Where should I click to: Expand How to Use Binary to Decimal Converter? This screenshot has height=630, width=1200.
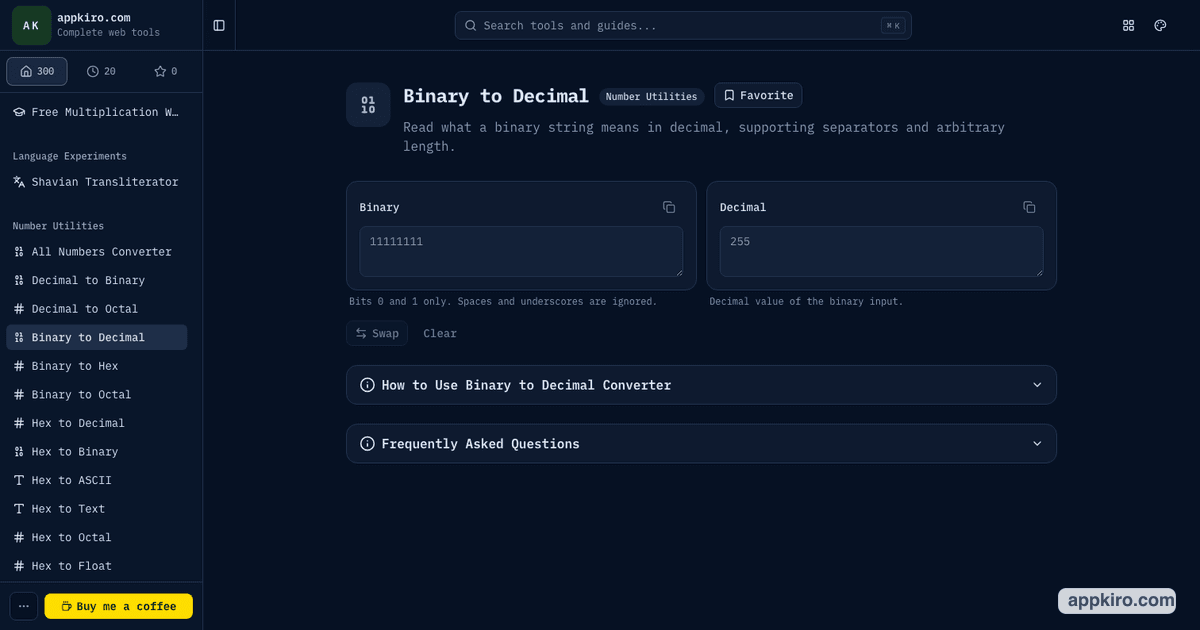[x=701, y=385]
